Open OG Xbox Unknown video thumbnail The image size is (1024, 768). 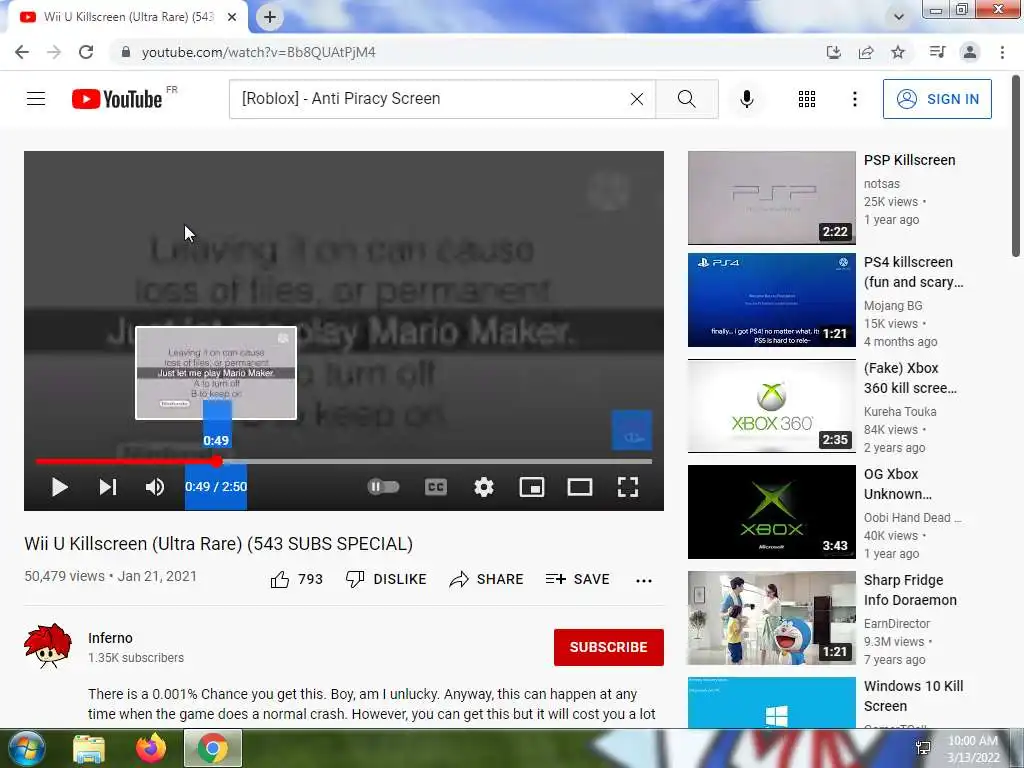click(771, 512)
